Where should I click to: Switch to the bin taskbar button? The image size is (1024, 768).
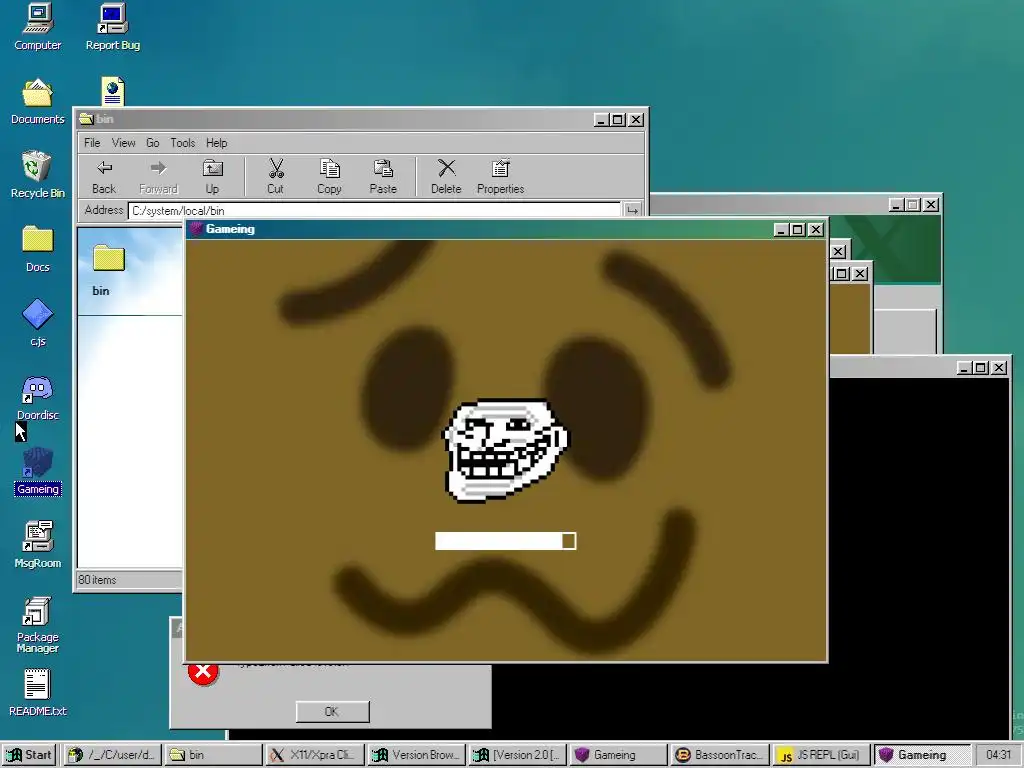pyautogui.click(x=213, y=755)
